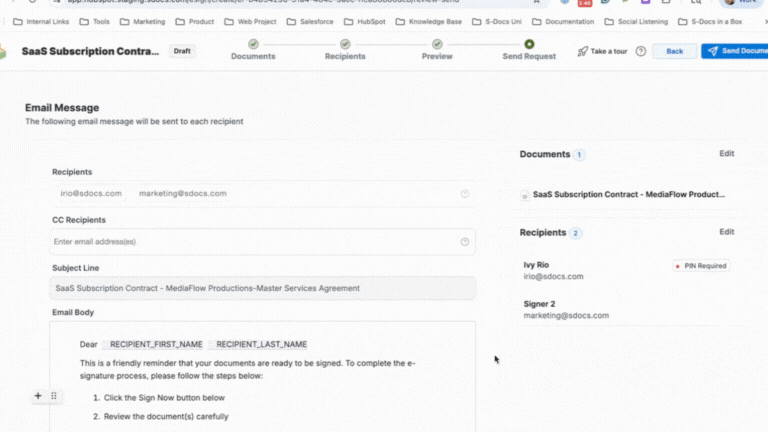Open the S-Docs in a Box bookmark folder
Viewport: 768px width, 432px height.
click(x=710, y=22)
